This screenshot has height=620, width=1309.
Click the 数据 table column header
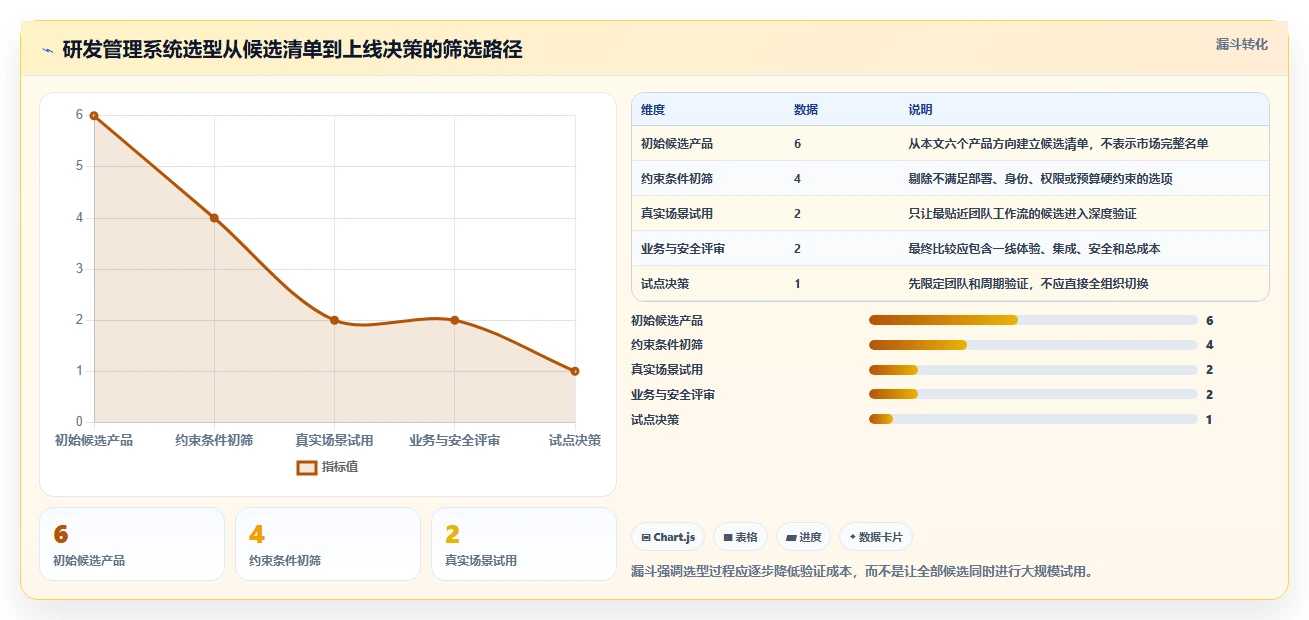(x=806, y=109)
